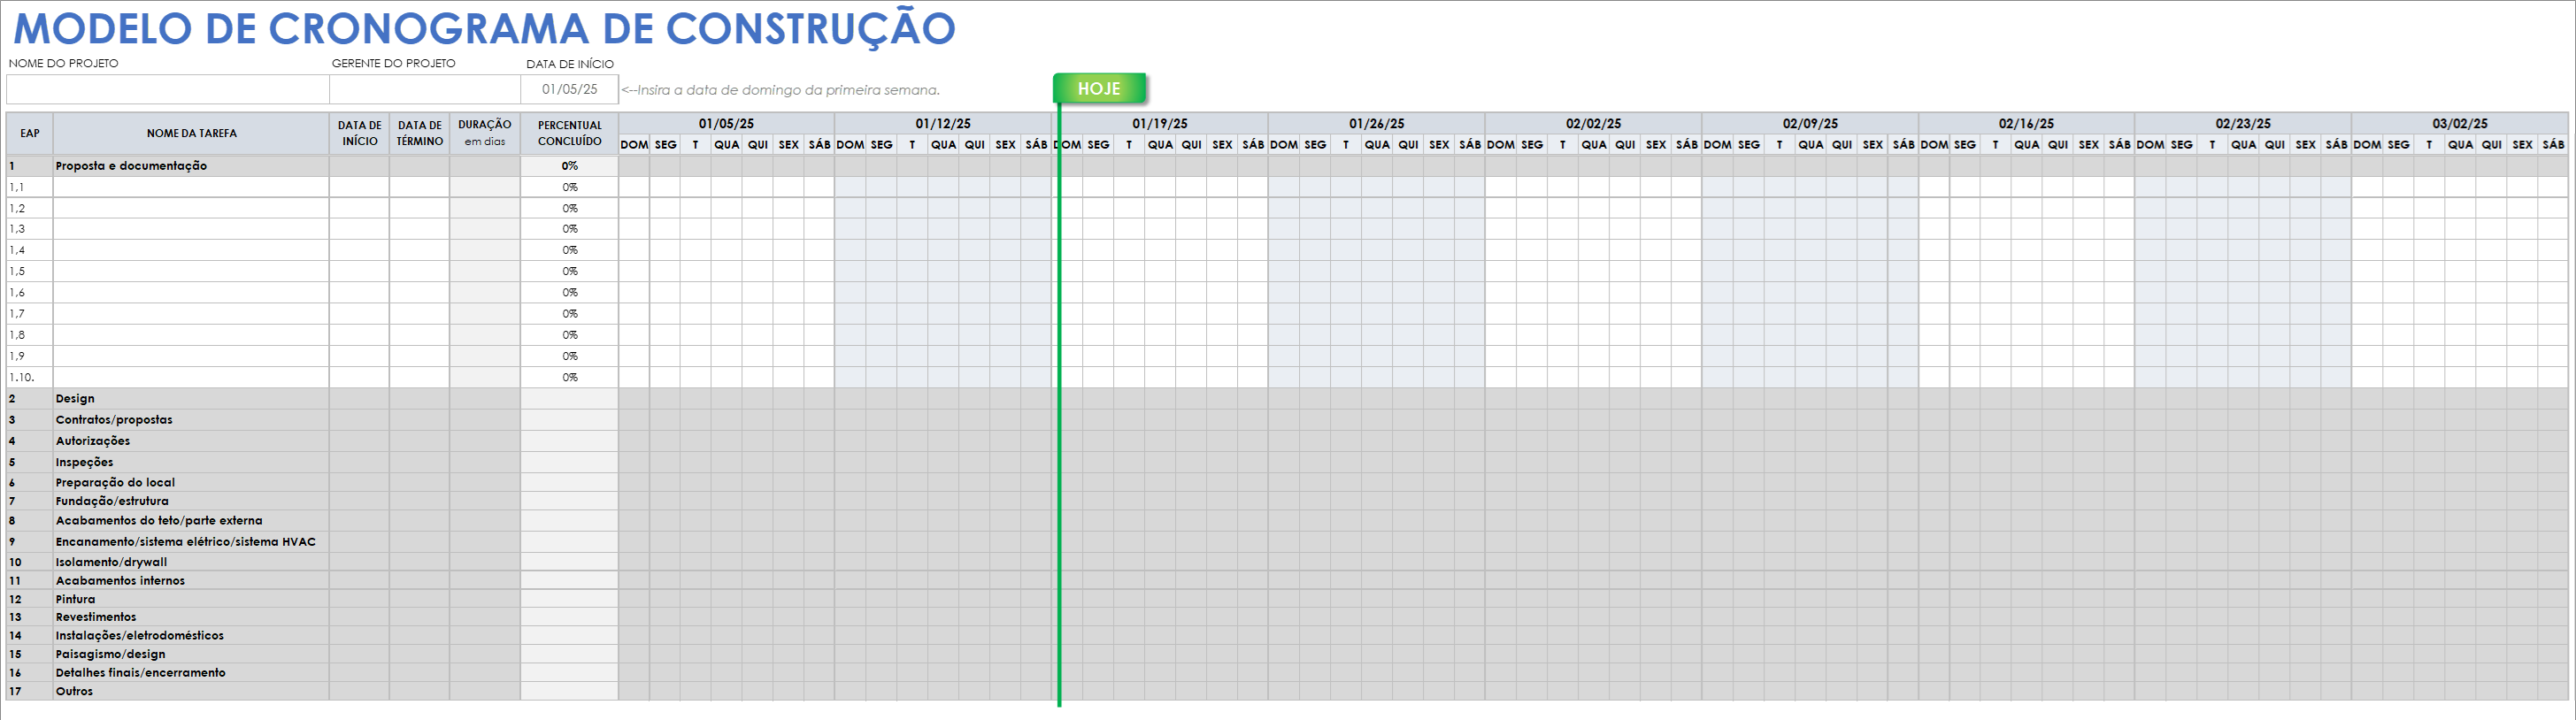Select Acabamentos do teto/parte externa task
The width and height of the screenshot is (2576, 720).
coord(159,520)
